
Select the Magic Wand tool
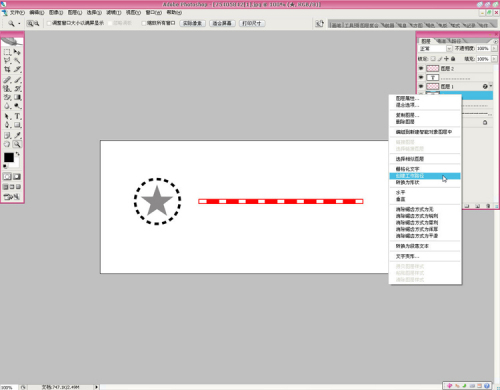pos(17,61)
